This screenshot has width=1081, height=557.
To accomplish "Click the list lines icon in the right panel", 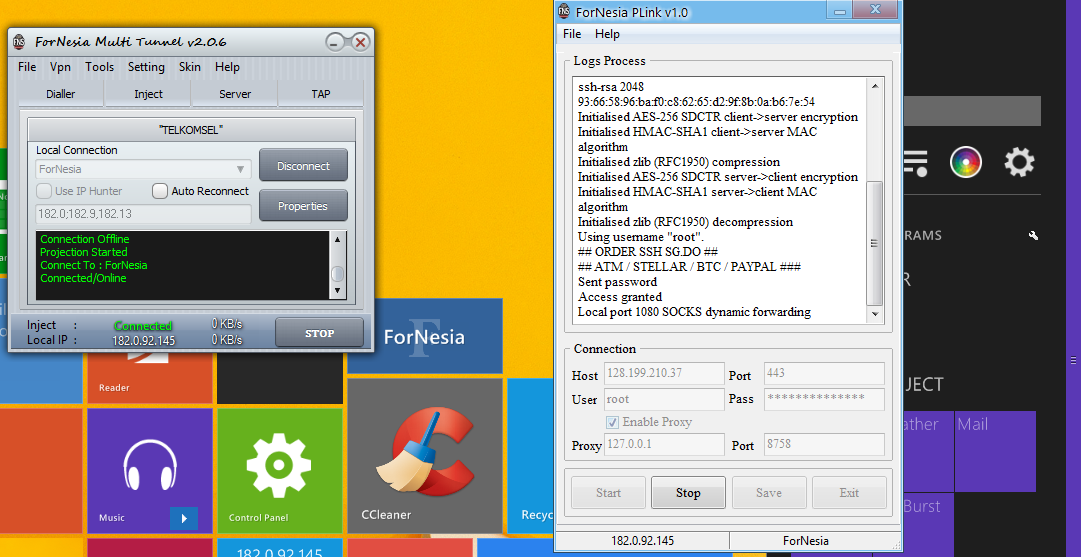I will click(x=915, y=163).
